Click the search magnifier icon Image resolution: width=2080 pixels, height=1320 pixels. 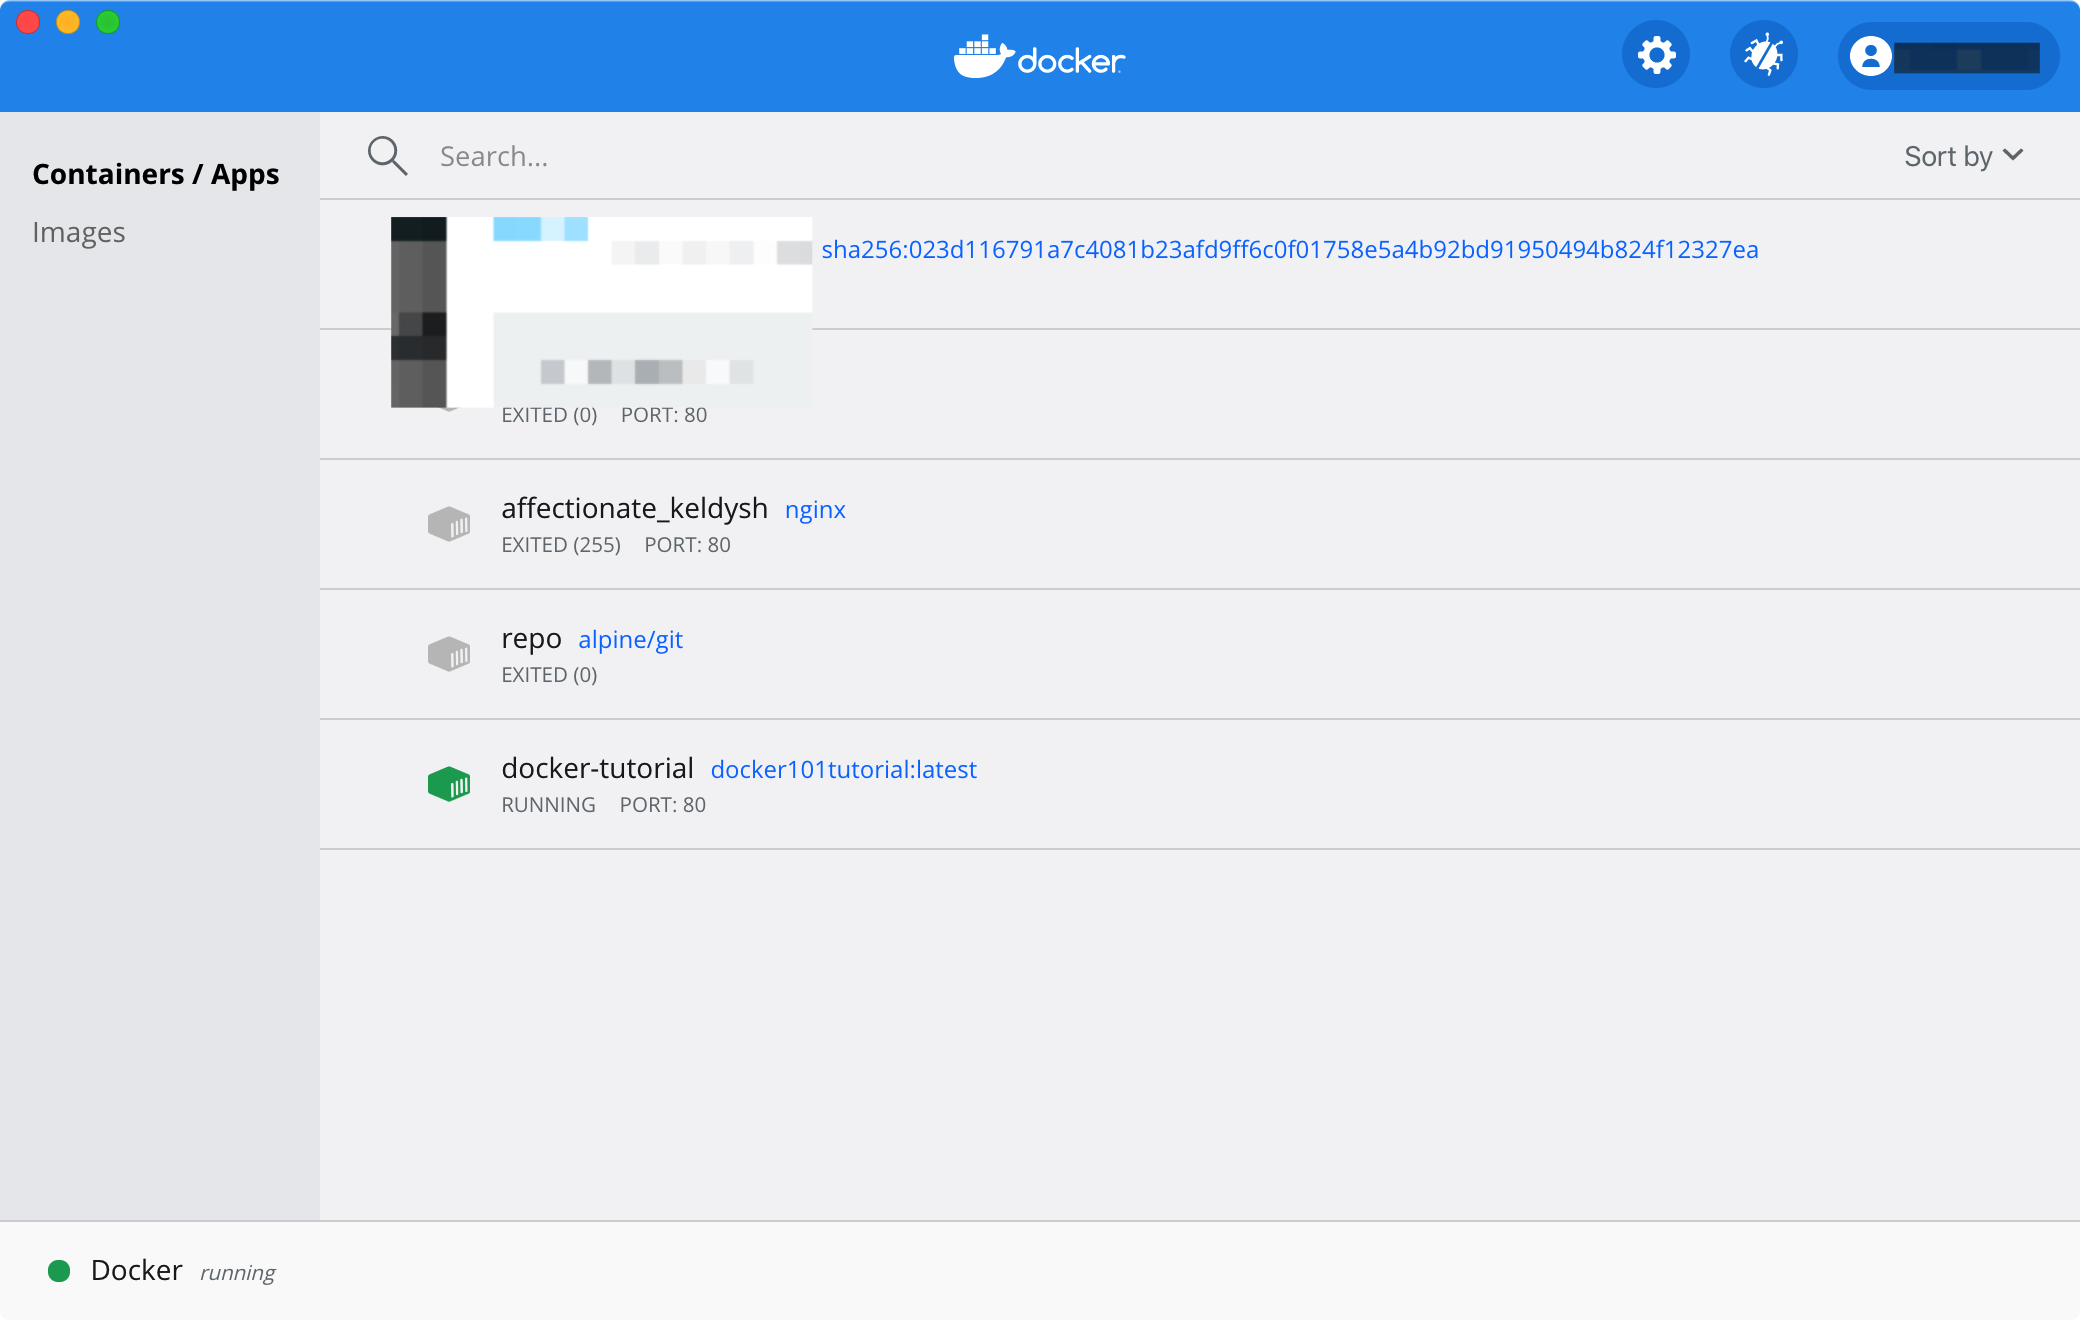click(x=387, y=156)
